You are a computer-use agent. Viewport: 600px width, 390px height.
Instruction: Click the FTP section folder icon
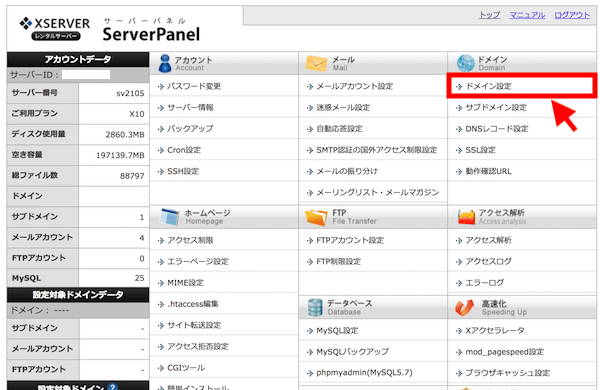pos(316,217)
